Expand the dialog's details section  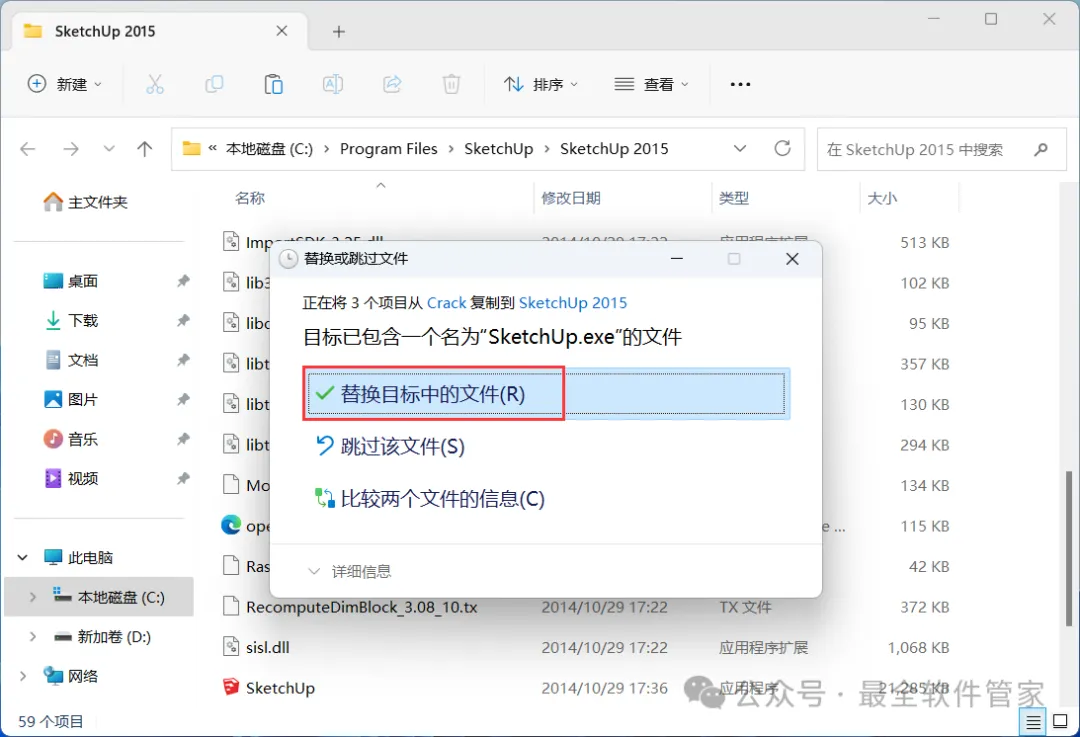coord(350,571)
